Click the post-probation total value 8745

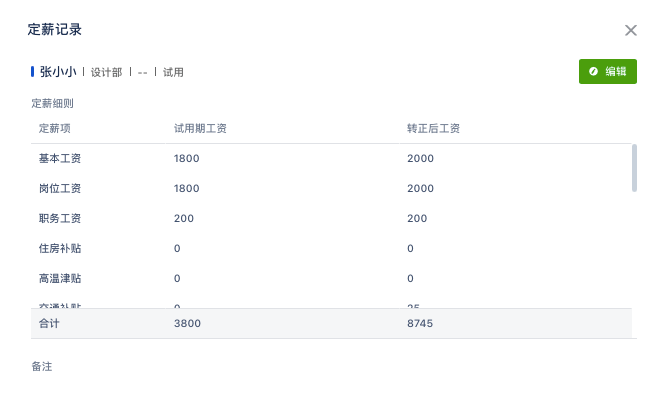tap(420, 323)
